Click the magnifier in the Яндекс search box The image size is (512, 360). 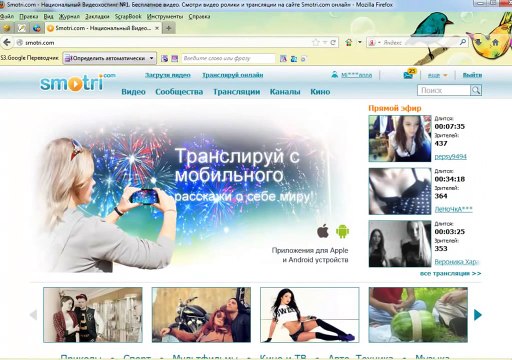click(x=463, y=42)
